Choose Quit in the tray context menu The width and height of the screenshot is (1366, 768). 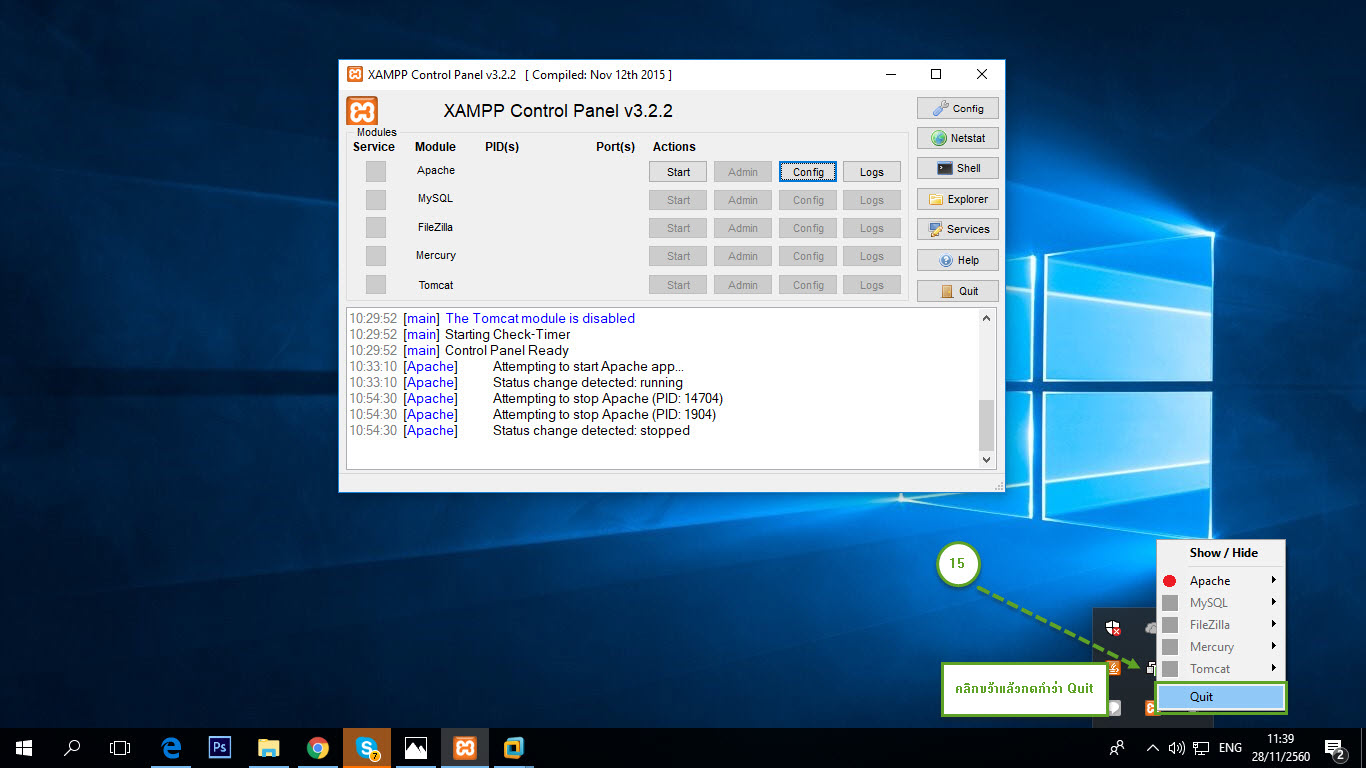click(x=1221, y=697)
